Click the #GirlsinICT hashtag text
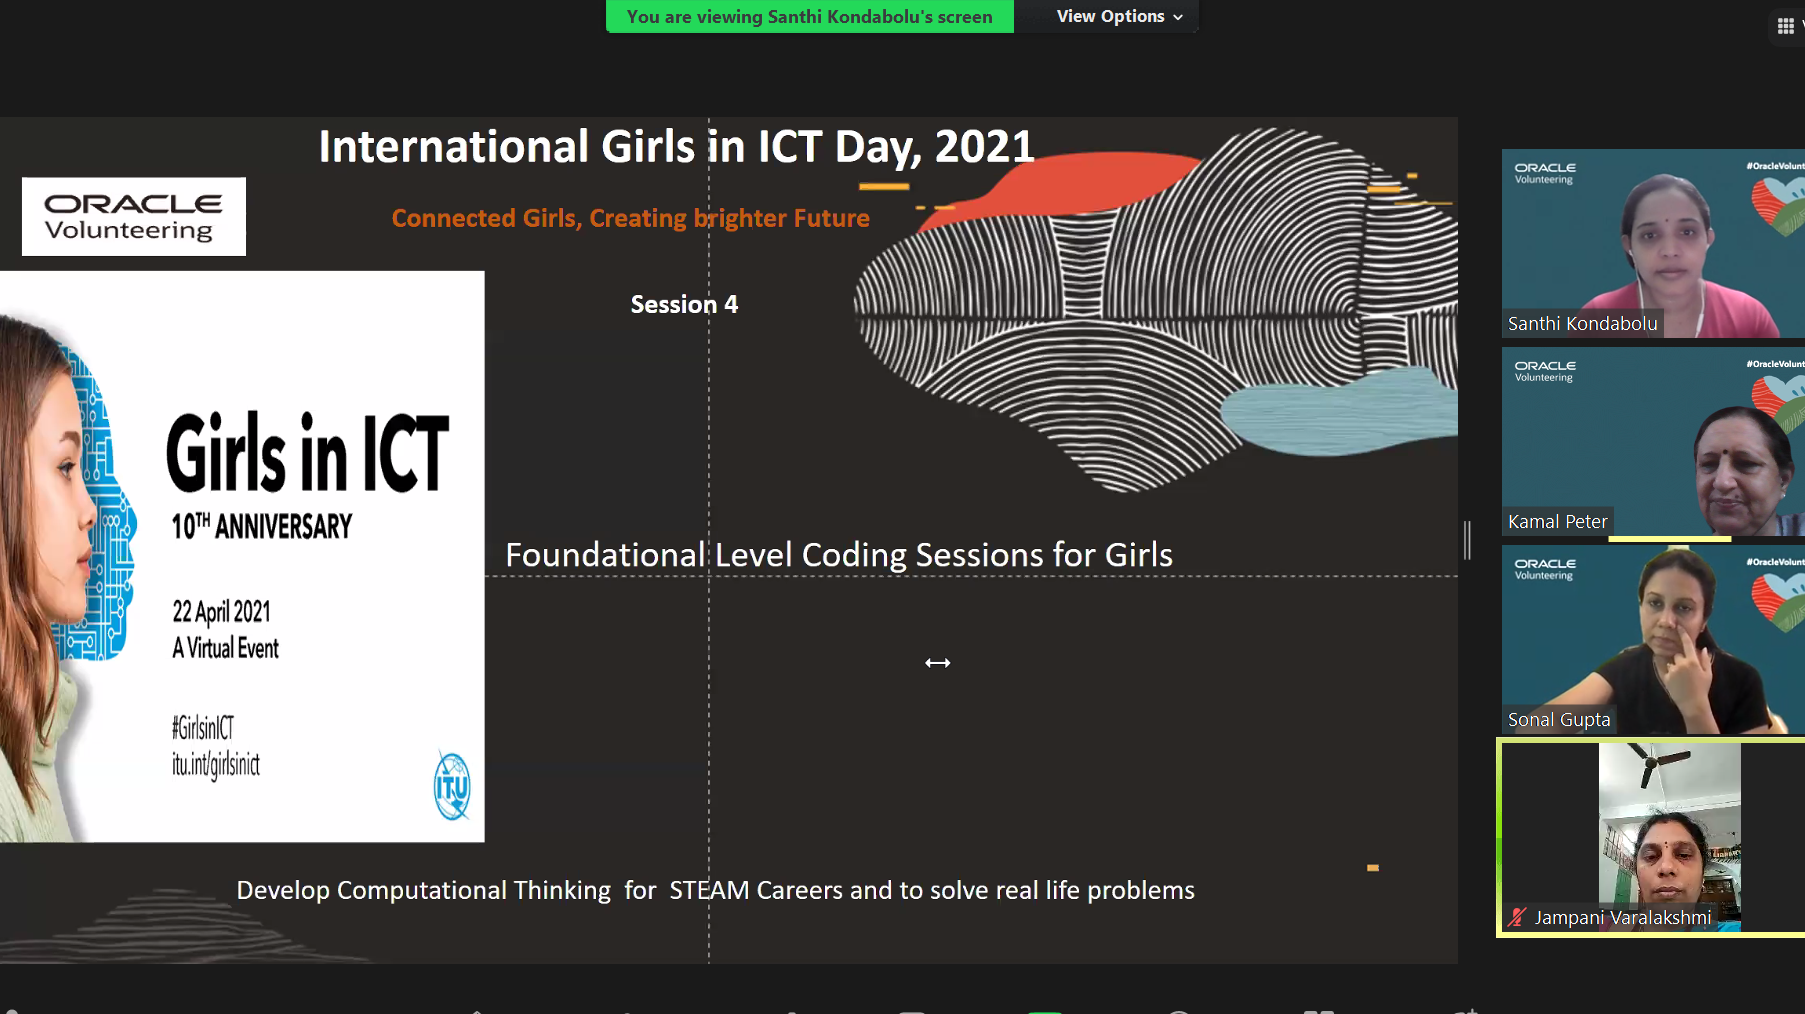 [203, 727]
